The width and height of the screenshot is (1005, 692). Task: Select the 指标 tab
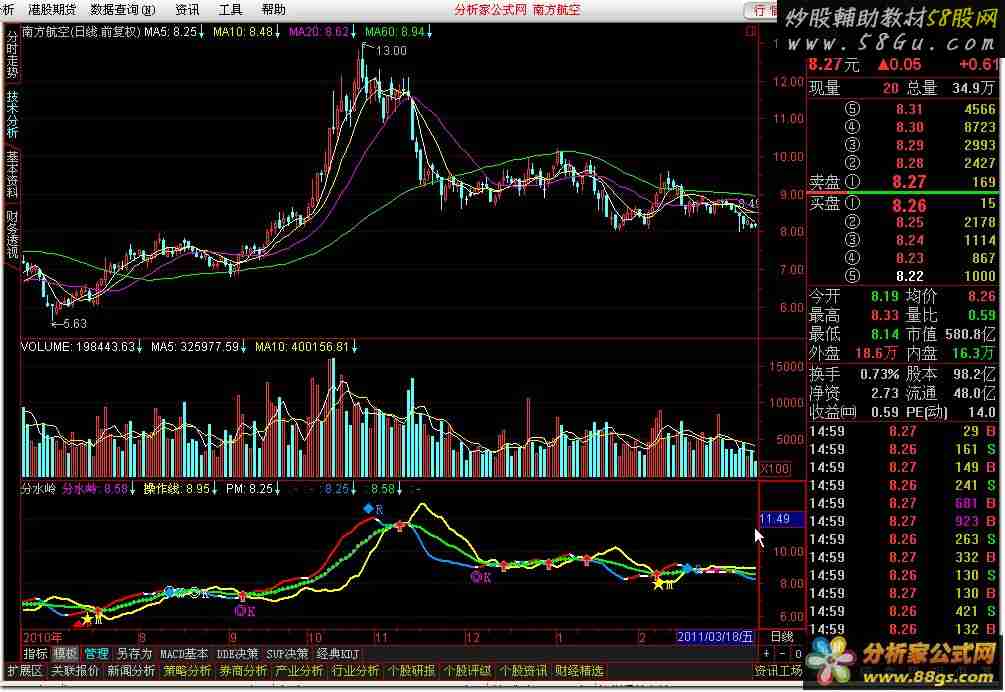[35, 654]
